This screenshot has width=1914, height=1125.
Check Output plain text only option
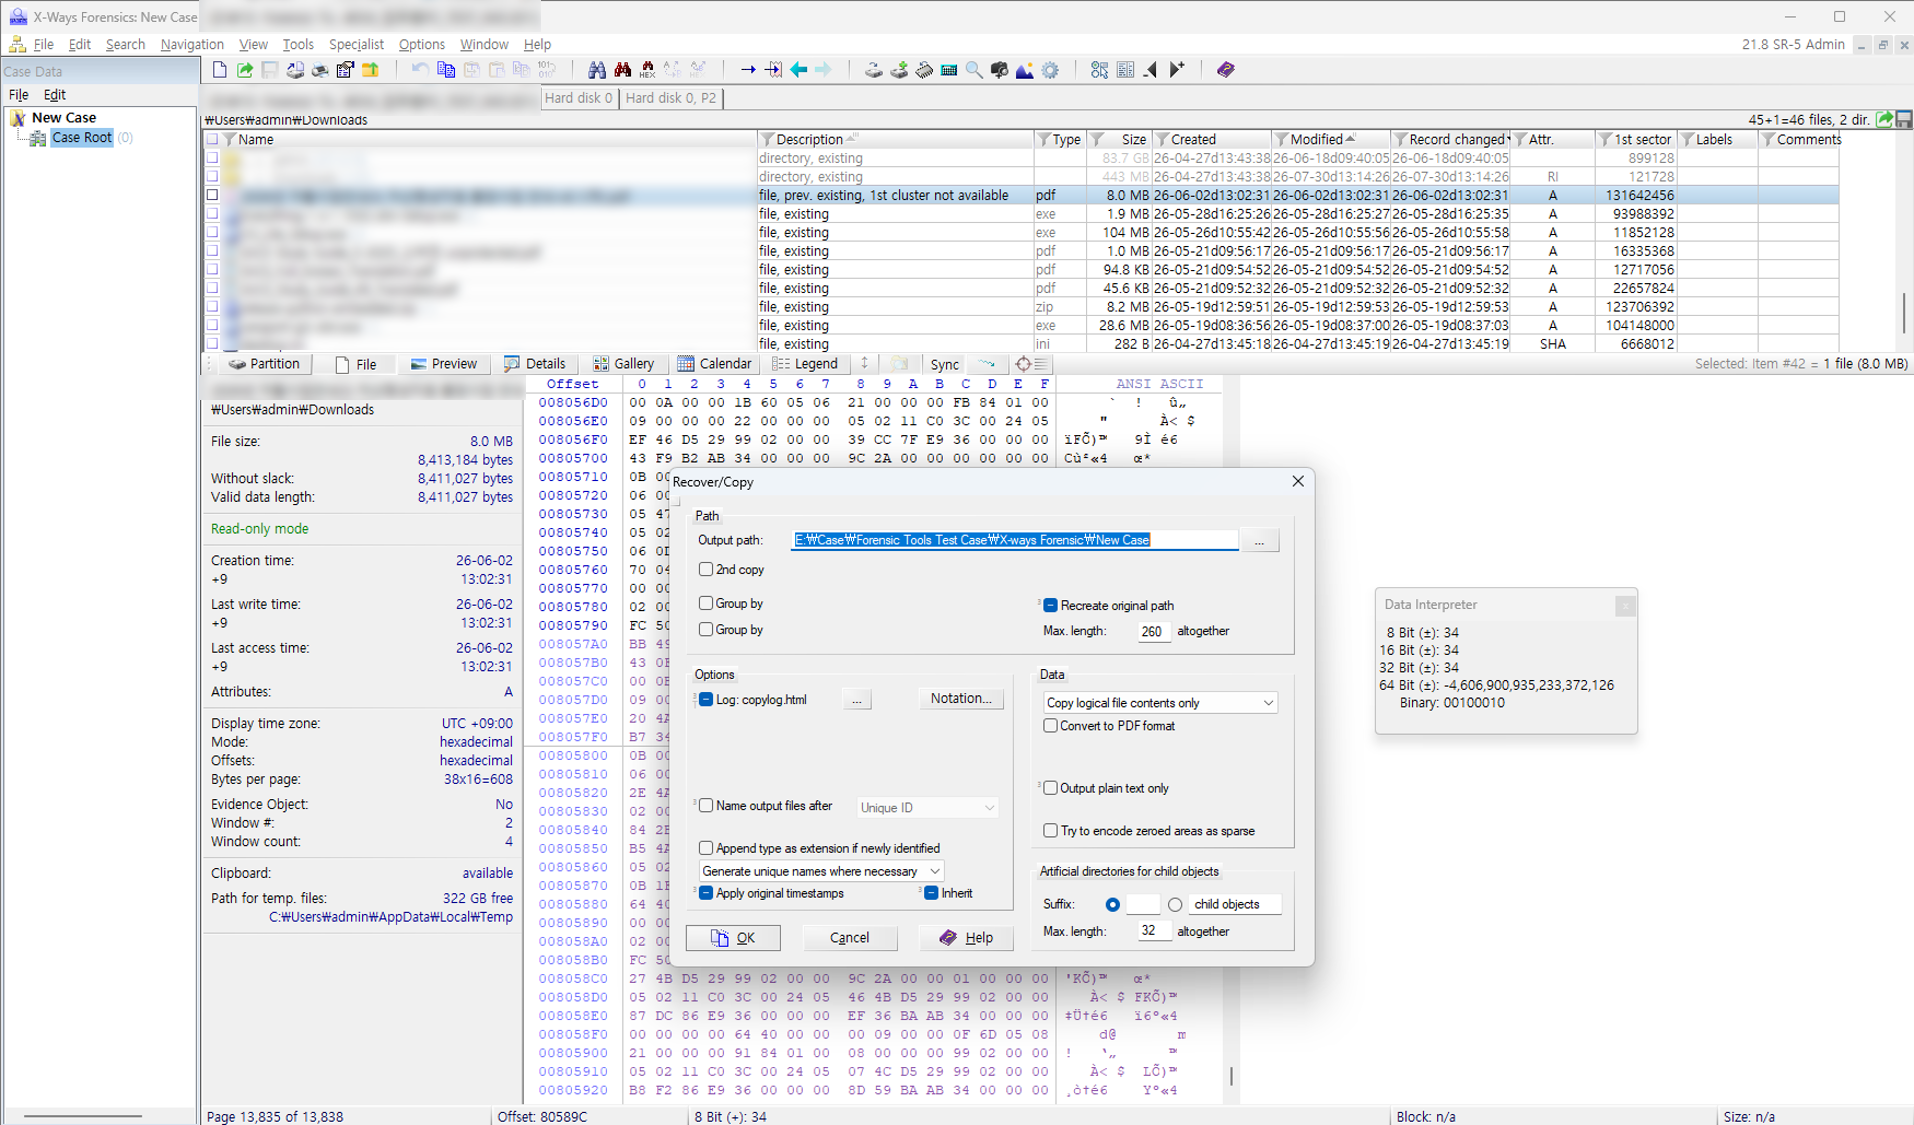point(1050,788)
